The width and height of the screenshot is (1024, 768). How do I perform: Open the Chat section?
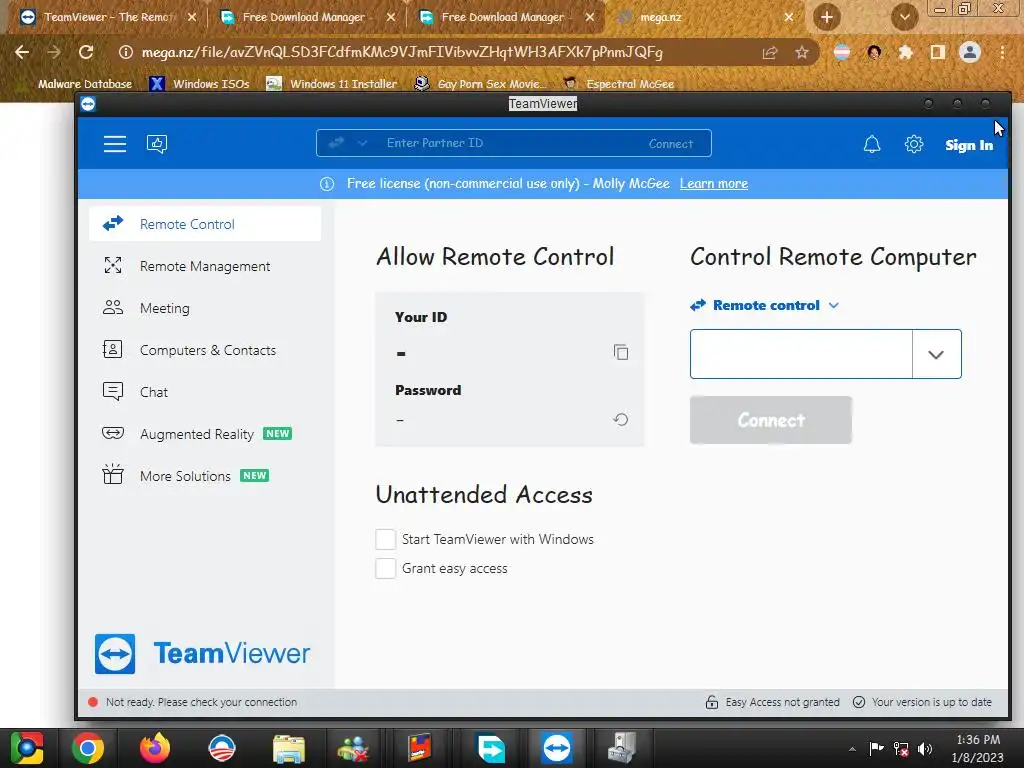tap(205, 392)
